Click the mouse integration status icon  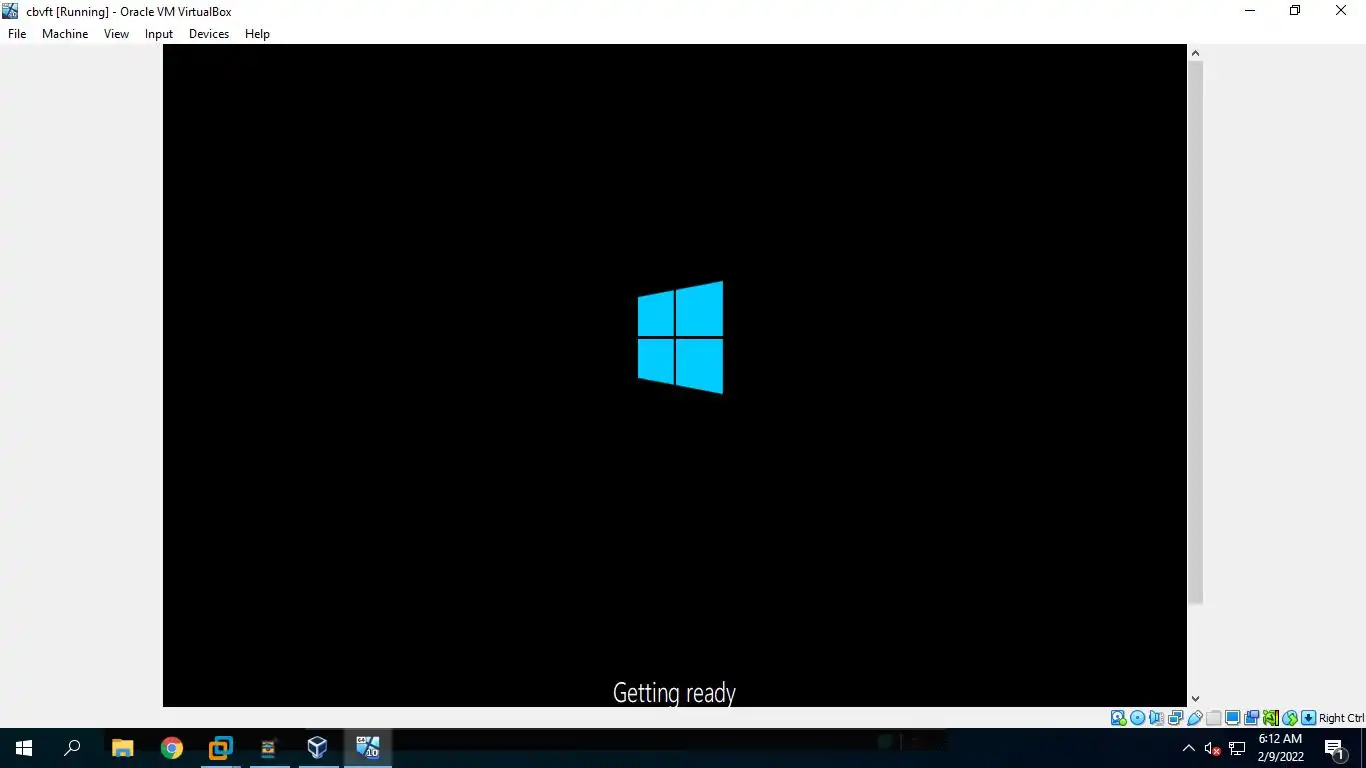(x=1290, y=718)
